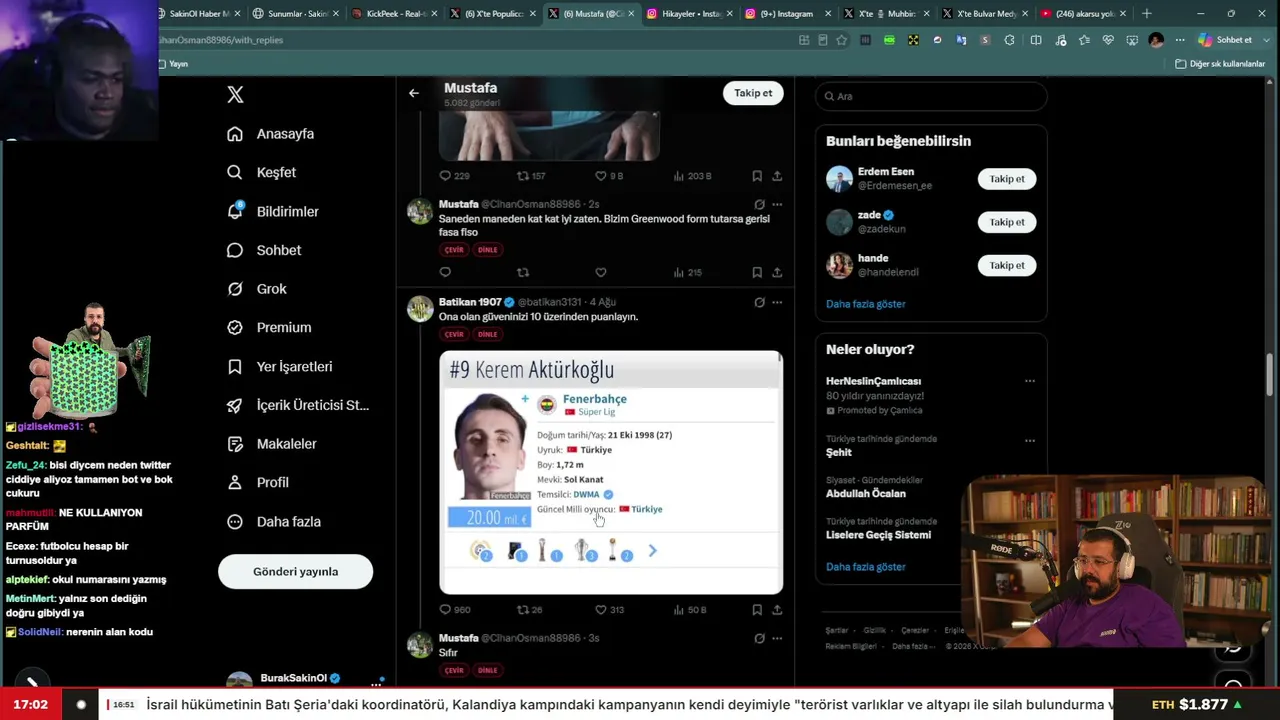Open more options for Şehit trend
This screenshot has width=1280, height=720.
click(1030, 440)
